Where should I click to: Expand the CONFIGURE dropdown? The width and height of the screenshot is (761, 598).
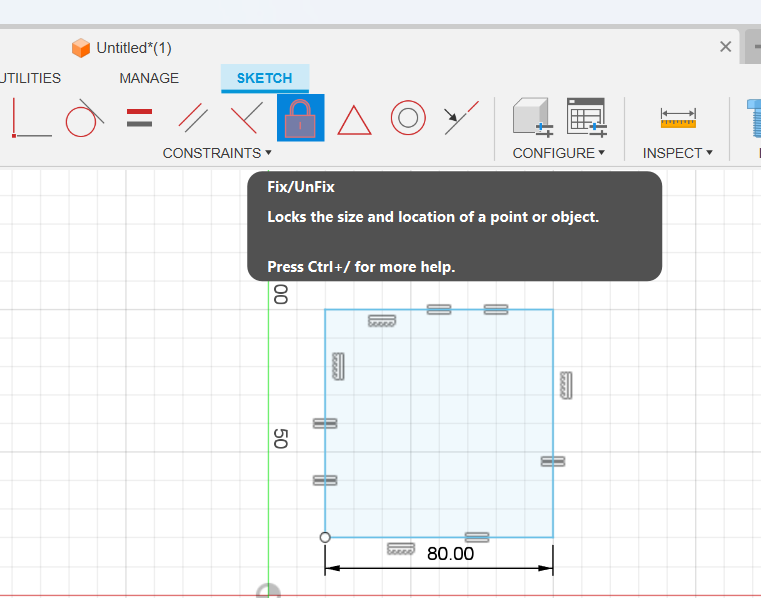point(559,153)
